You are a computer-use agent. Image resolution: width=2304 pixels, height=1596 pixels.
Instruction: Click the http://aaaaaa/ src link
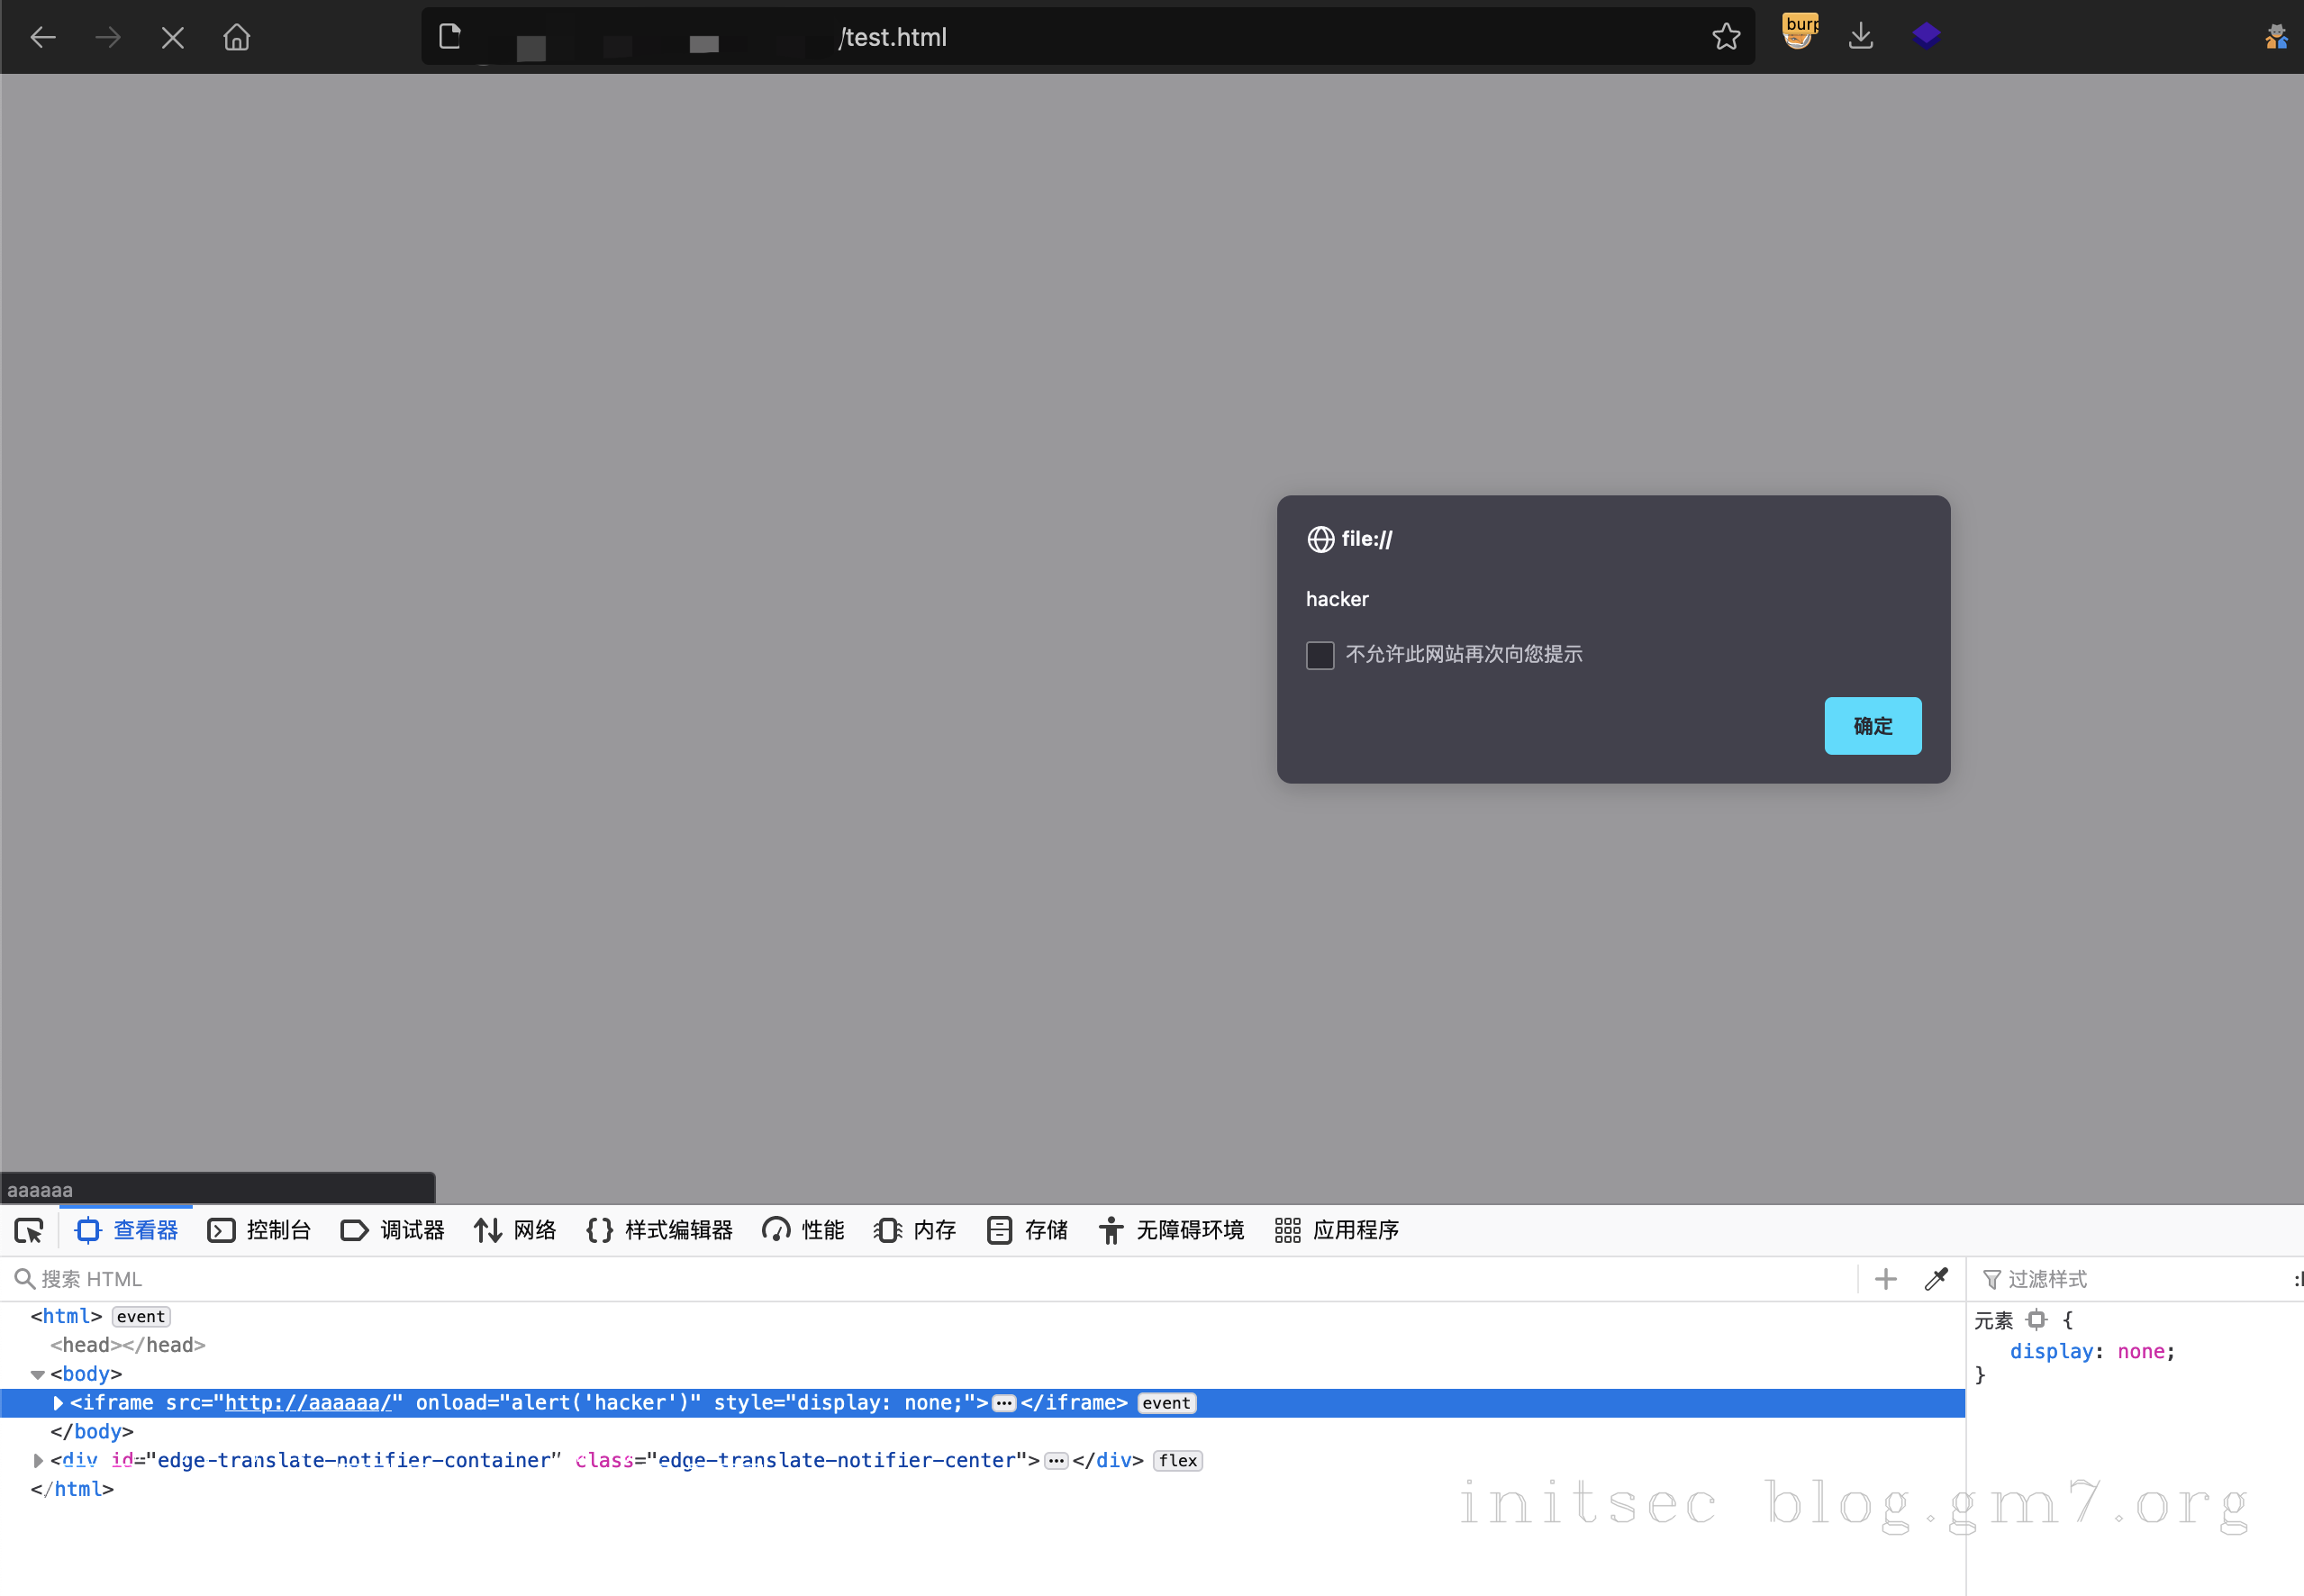pyautogui.click(x=307, y=1403)
